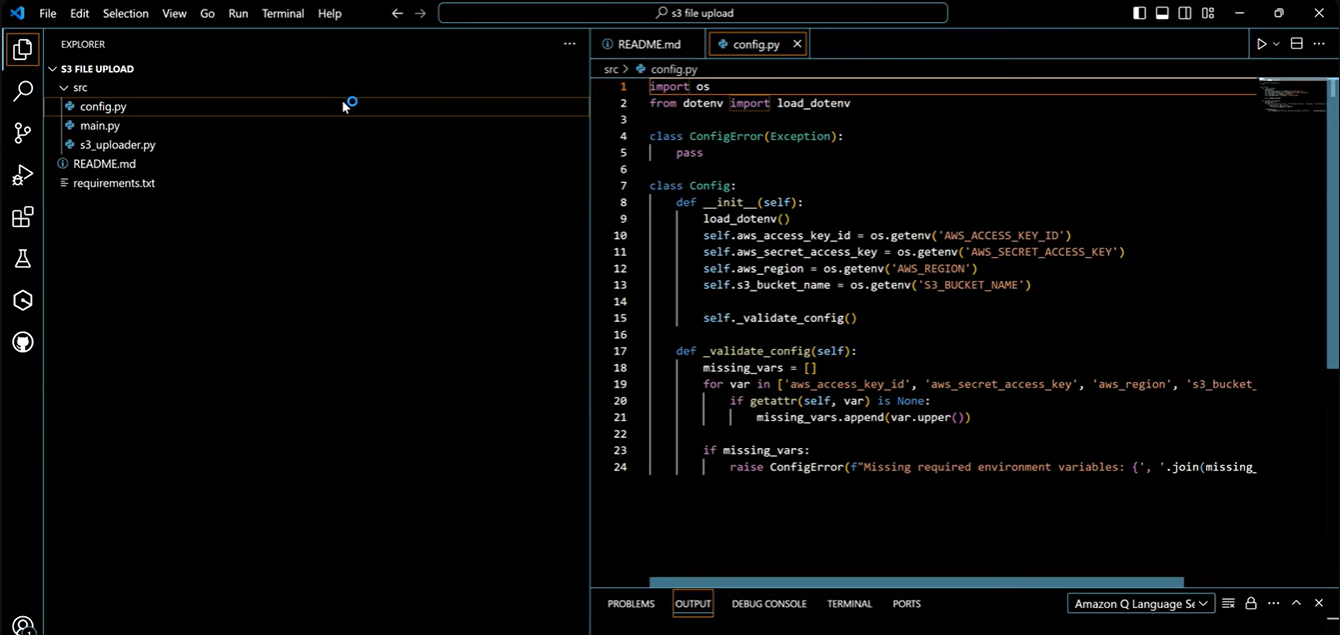Open the Go menu

[x=207, y=13]
